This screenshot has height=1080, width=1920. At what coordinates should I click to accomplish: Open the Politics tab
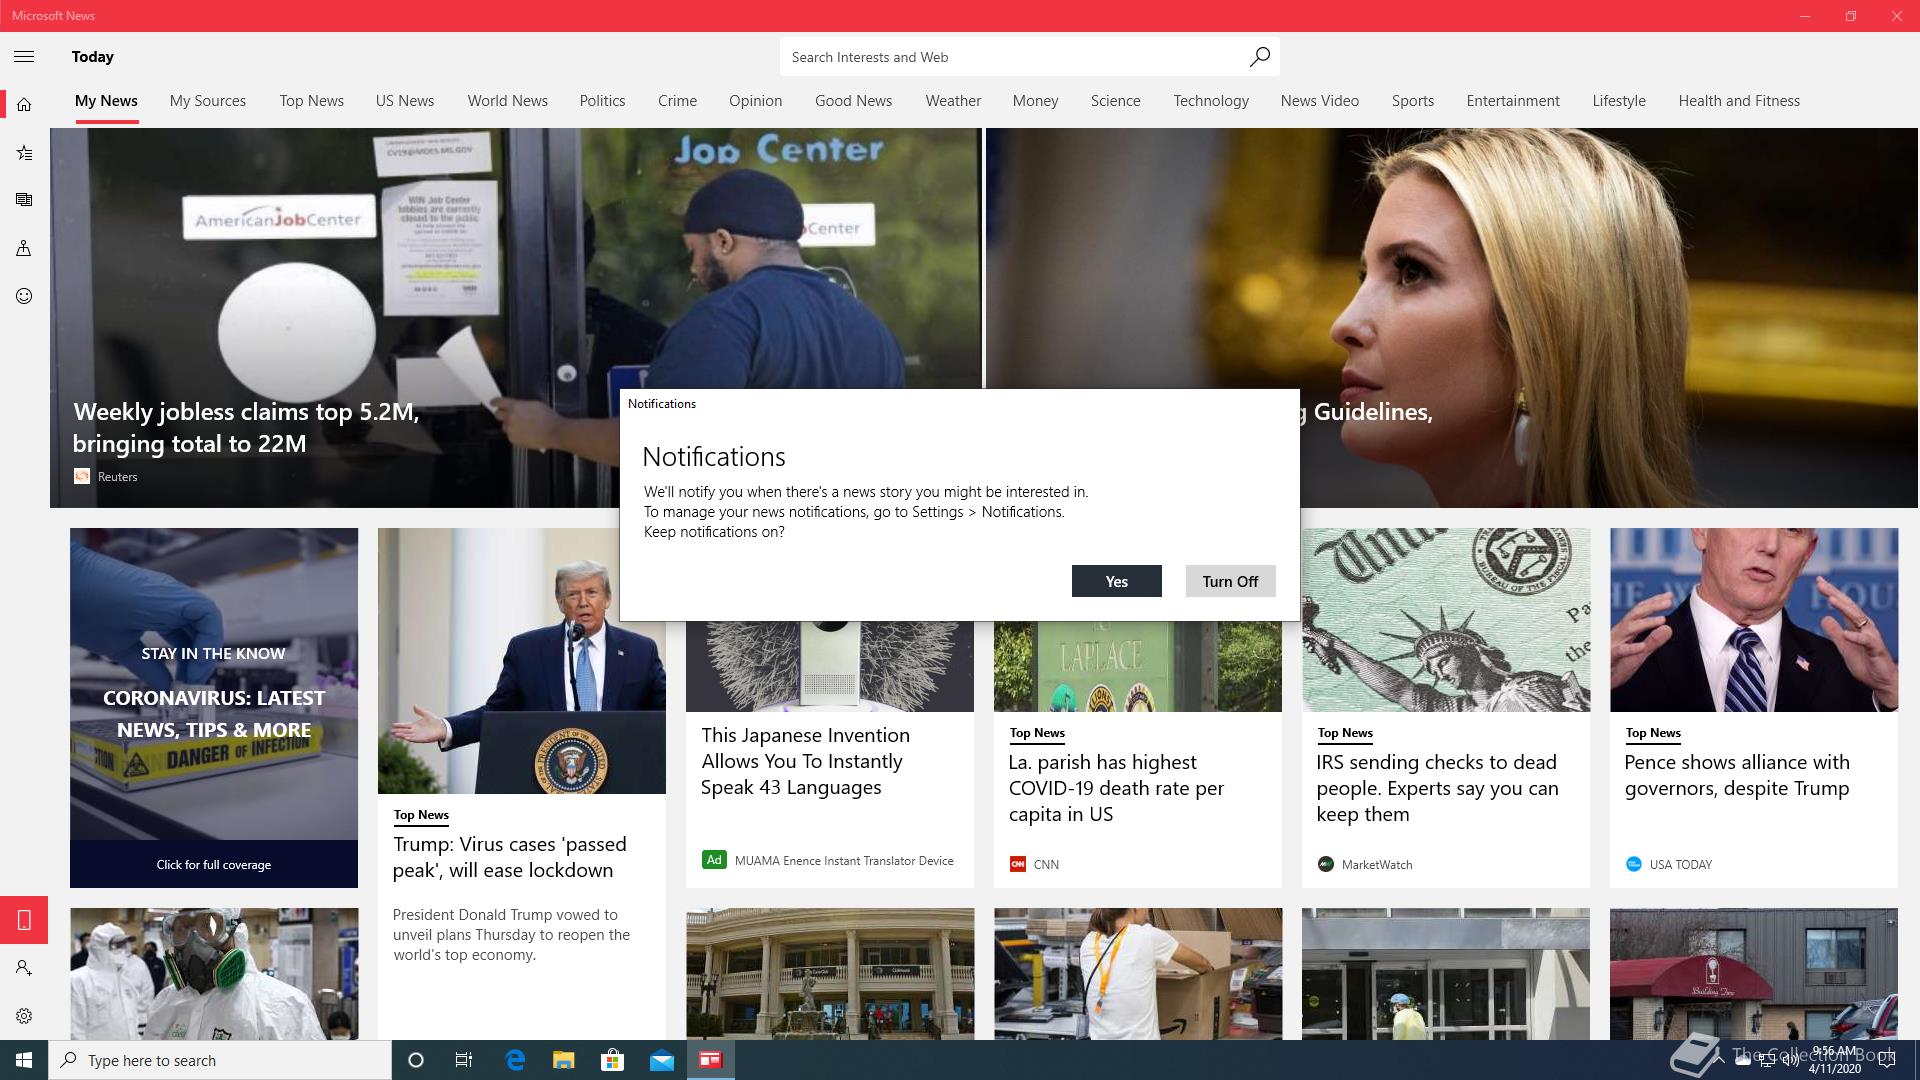[602, 101]
